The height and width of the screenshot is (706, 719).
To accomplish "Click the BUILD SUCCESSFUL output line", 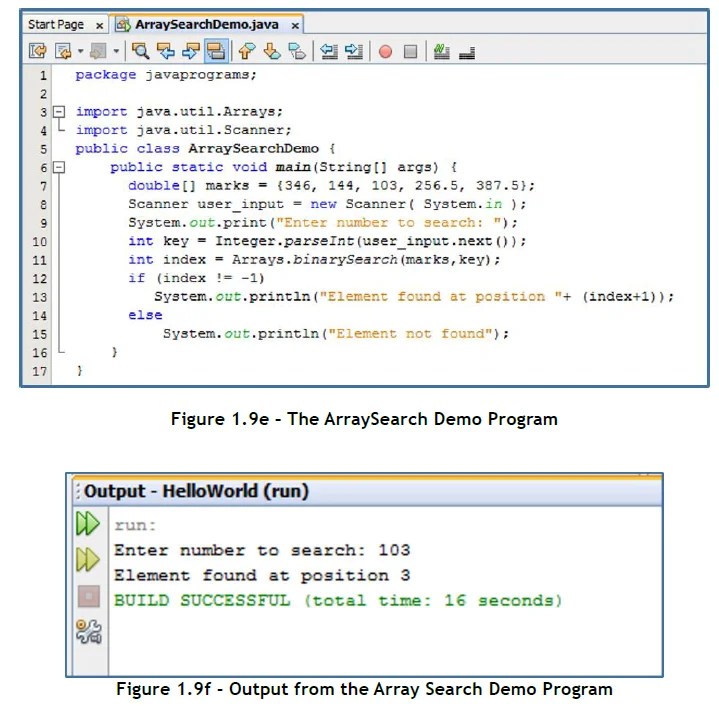I will [x=338, y=601].
